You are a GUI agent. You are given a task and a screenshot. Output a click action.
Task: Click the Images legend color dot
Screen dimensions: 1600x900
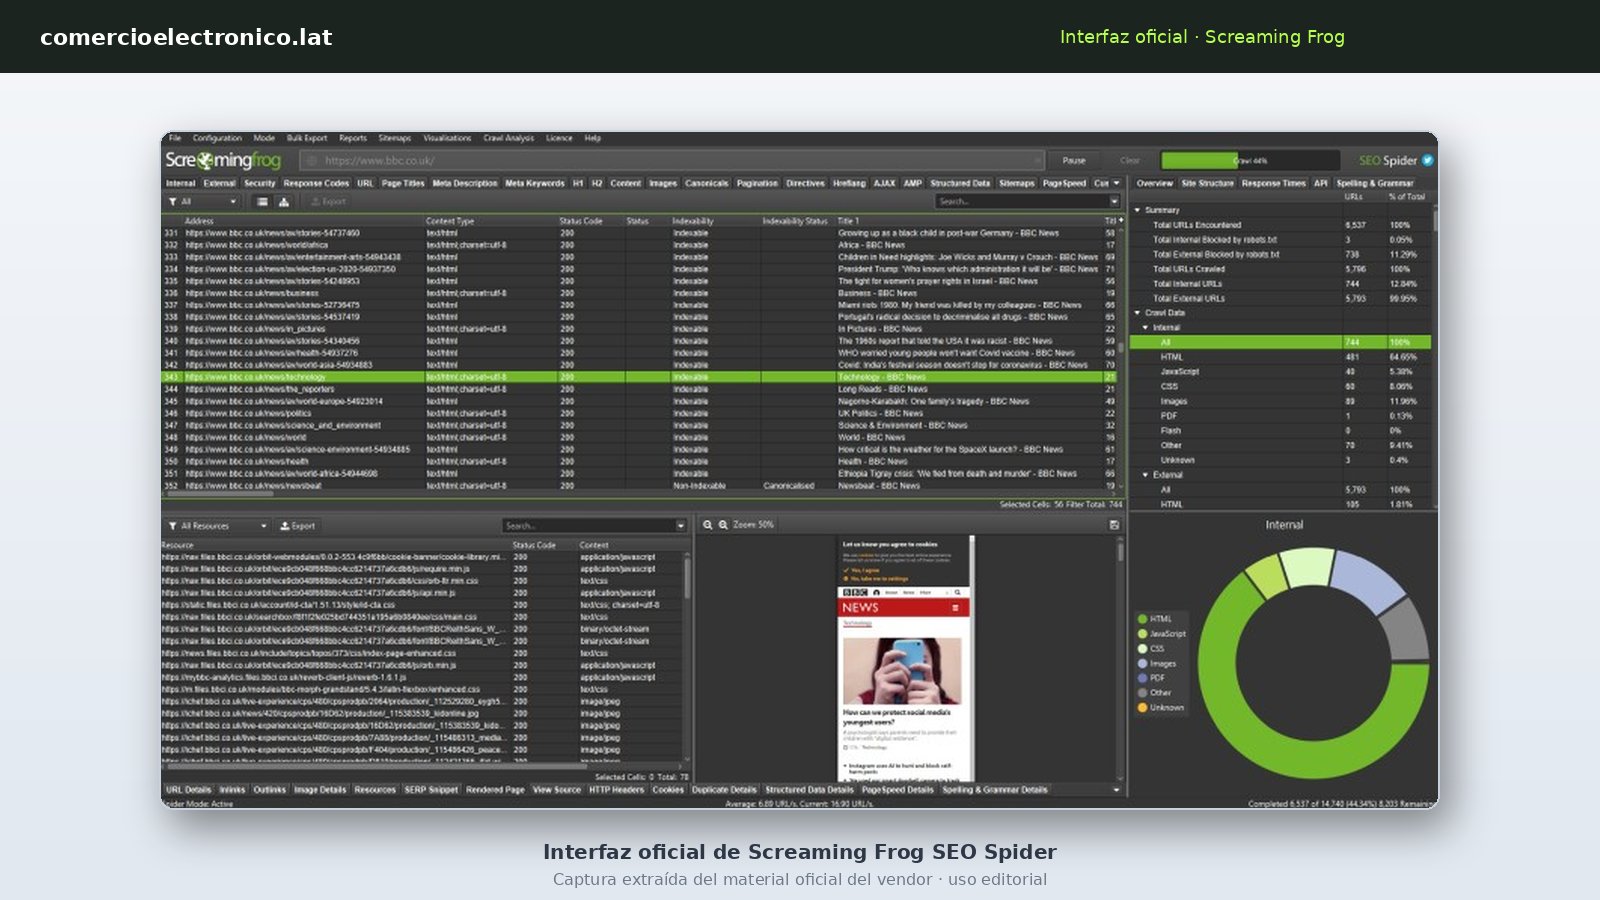click(x=1142, y=663)
